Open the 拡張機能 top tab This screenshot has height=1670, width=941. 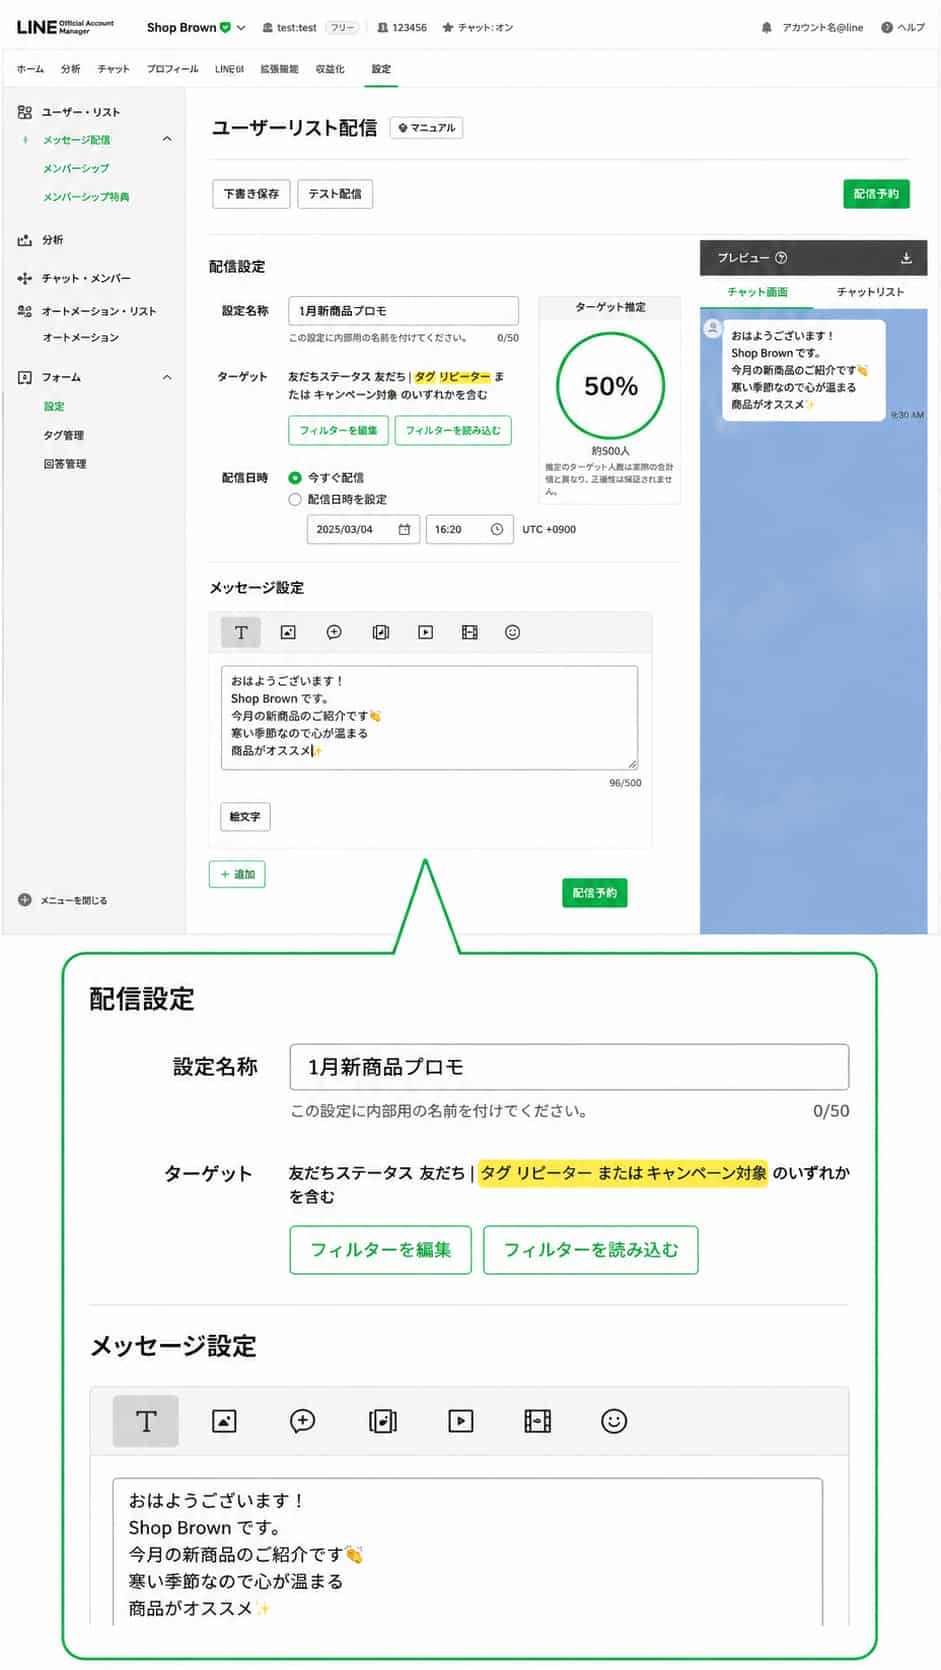(x=279, y=69)
